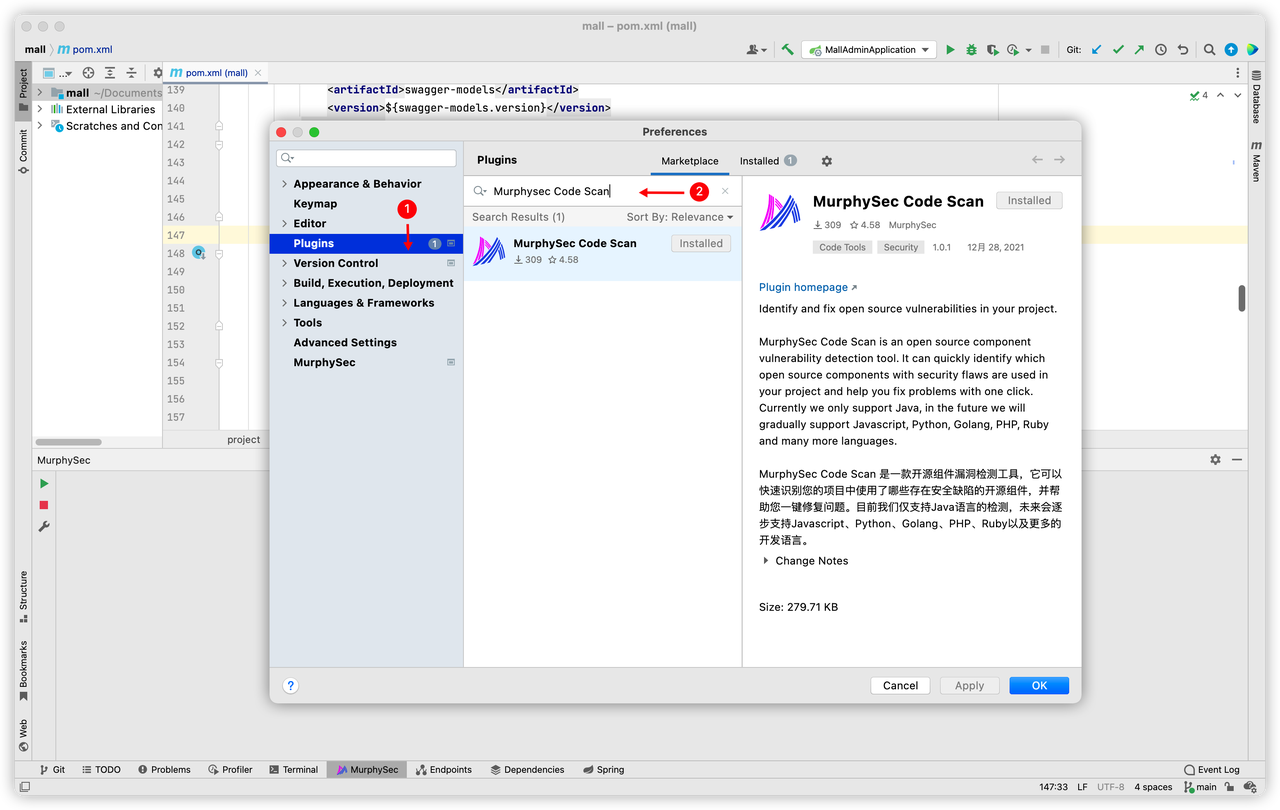Expand the Editor settings category
Image resolution: width=1280 pixels, height=810 pixels.
coord(285,224)
